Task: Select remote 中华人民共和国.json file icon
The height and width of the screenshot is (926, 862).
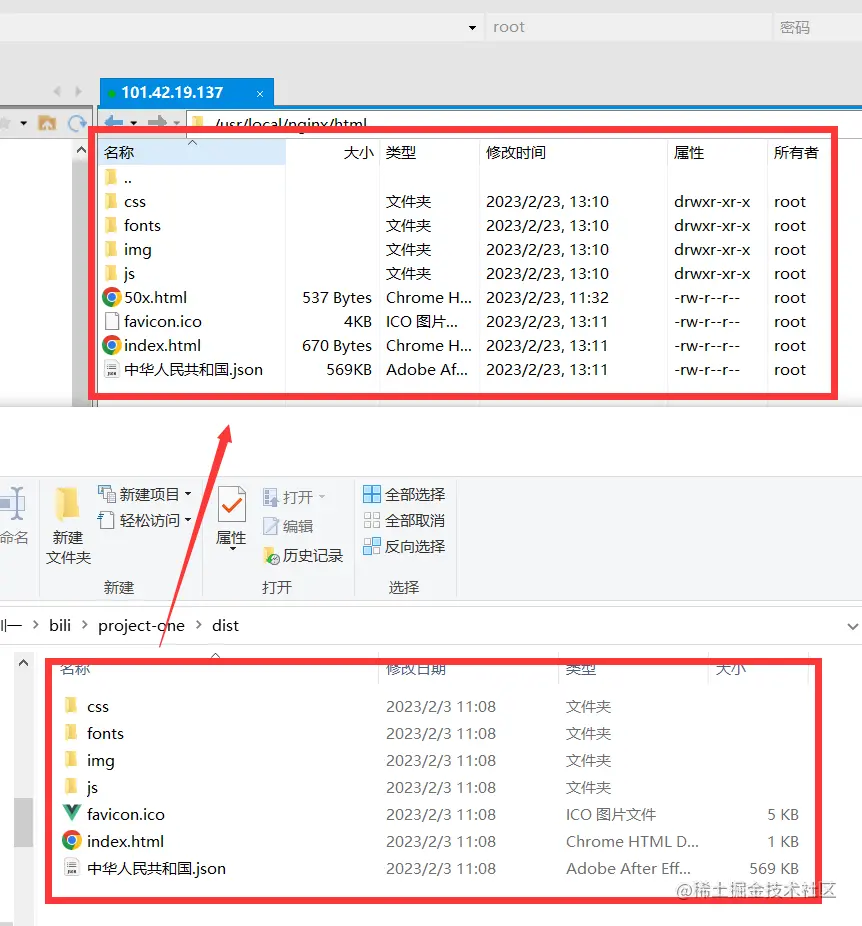Action: [x=112, y=370]
